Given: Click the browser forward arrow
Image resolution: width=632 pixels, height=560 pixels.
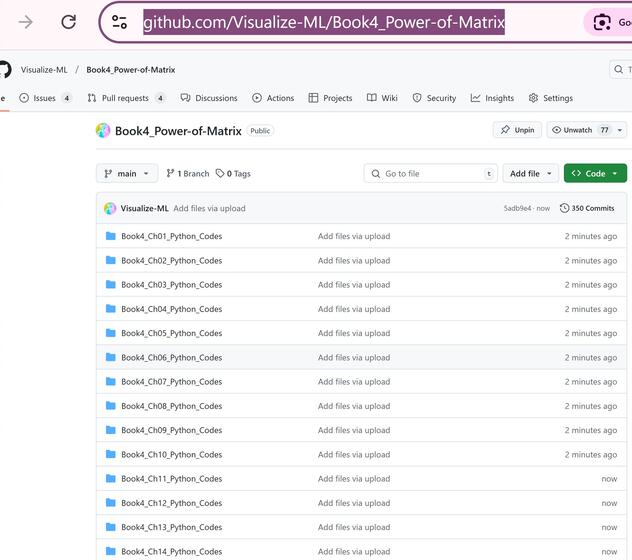Looking at the screenshot, I should click(x=26, y=22).
